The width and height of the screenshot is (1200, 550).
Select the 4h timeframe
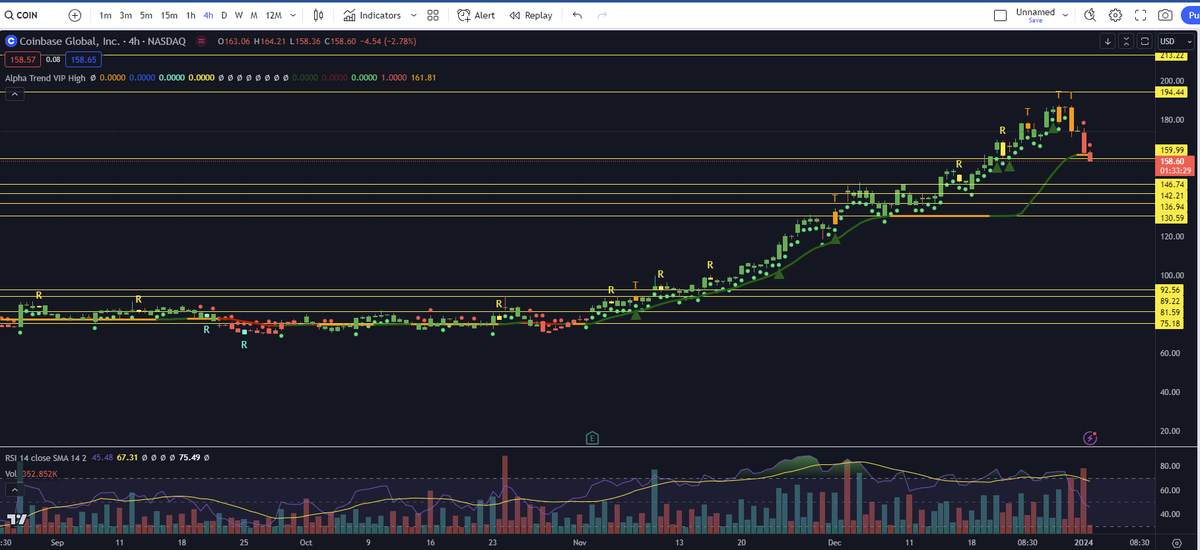(x=208, y=15)
